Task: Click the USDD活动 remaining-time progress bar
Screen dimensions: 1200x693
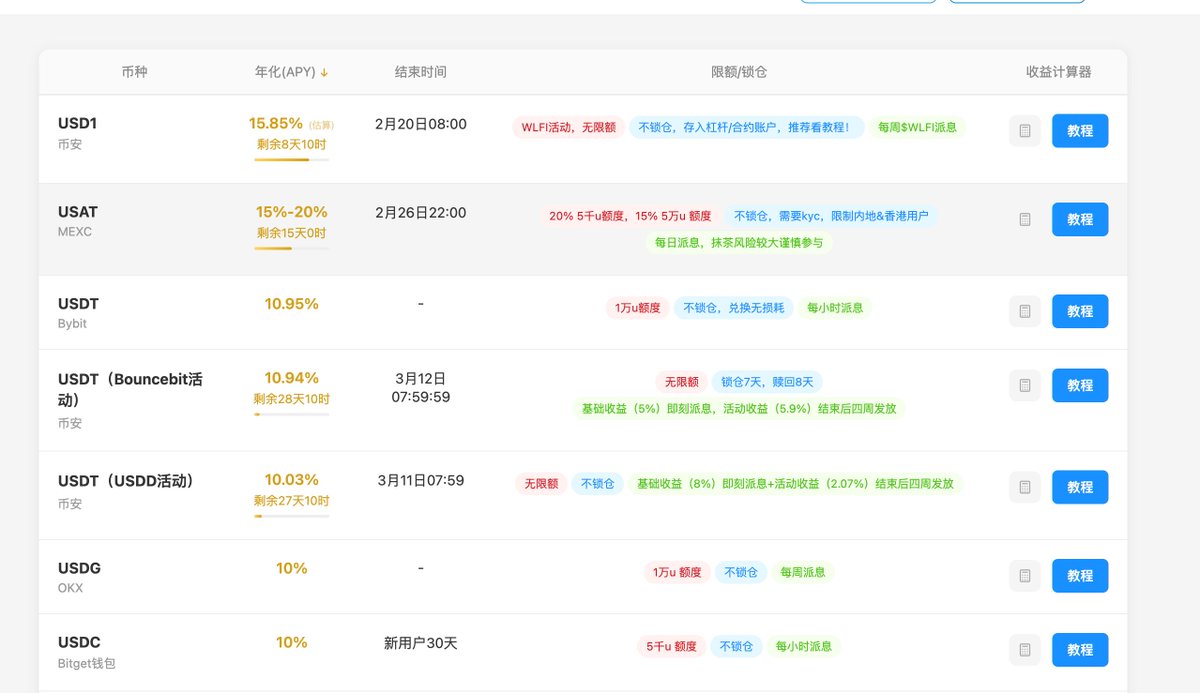Action: 292,516
